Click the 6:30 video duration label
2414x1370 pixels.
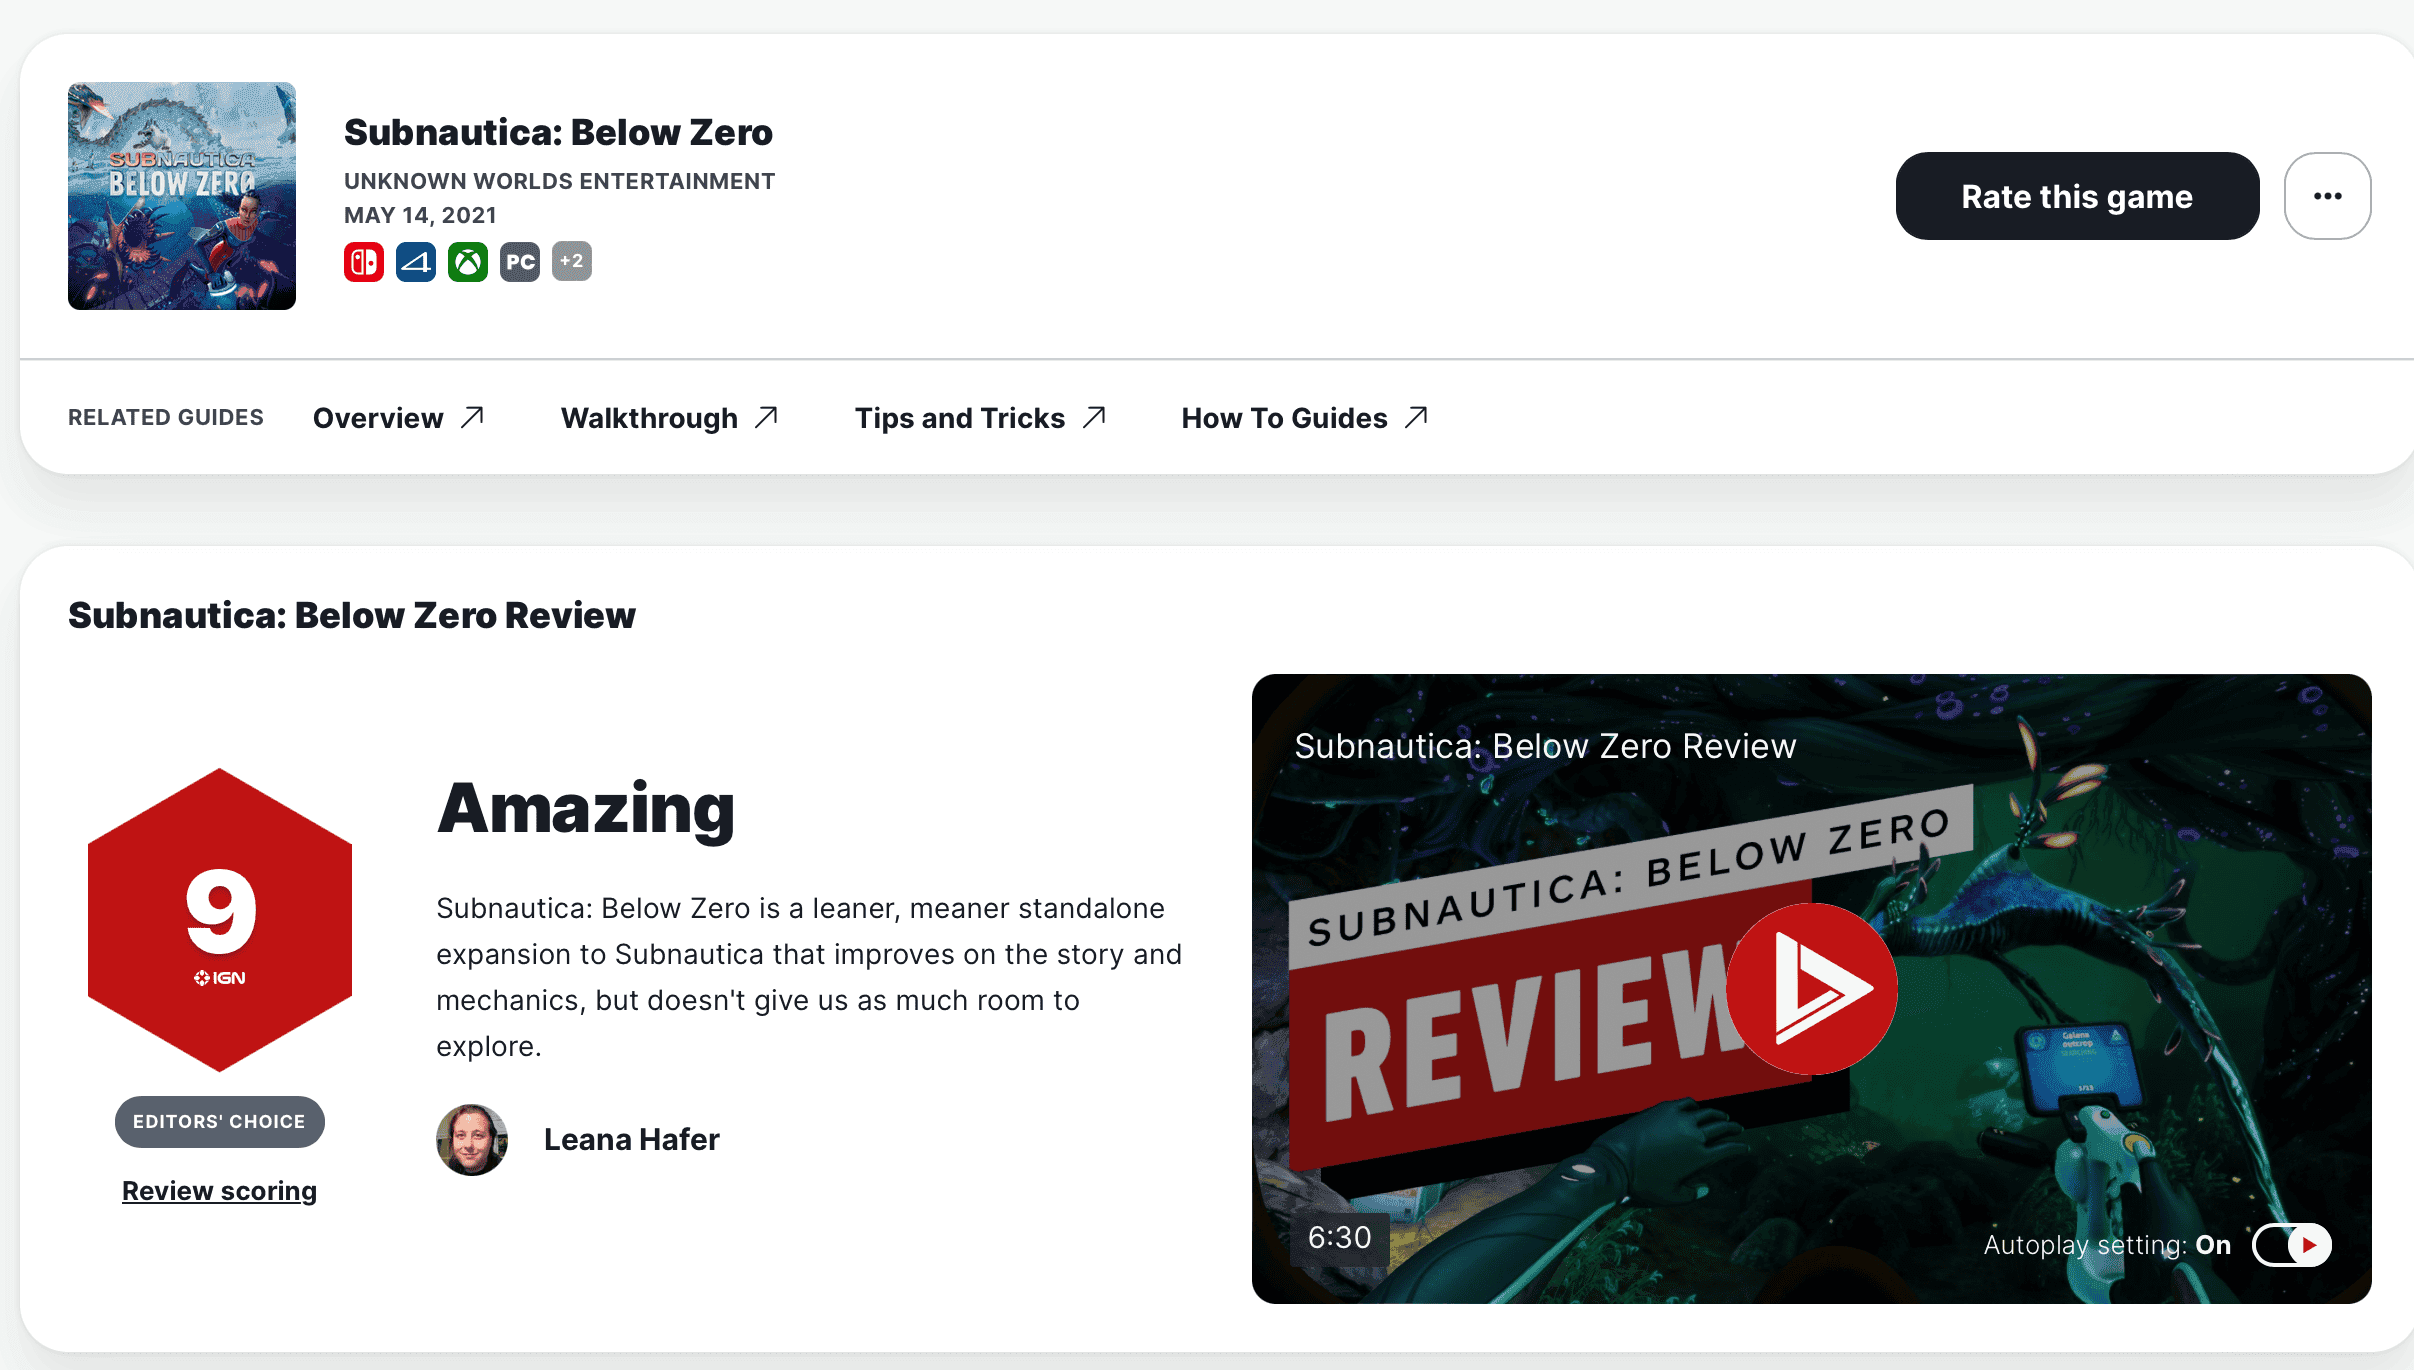pyautogui.click(x=1340, y=1238)
